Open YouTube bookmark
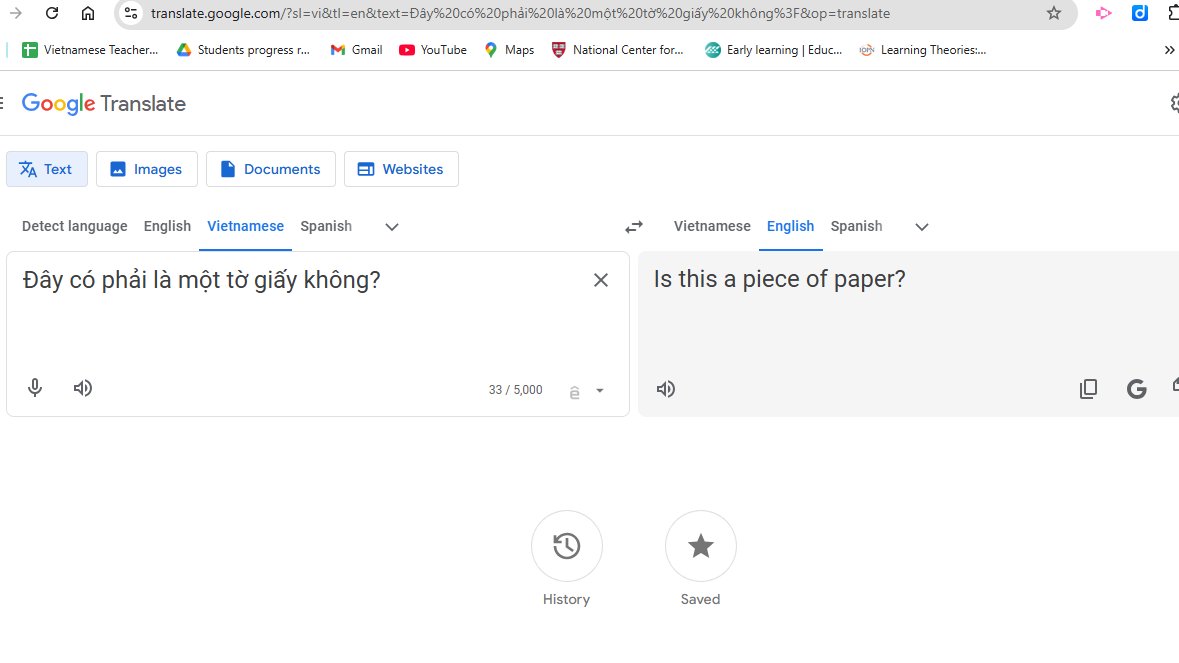This screenshot has width=1179, height=663. point(433,50)
